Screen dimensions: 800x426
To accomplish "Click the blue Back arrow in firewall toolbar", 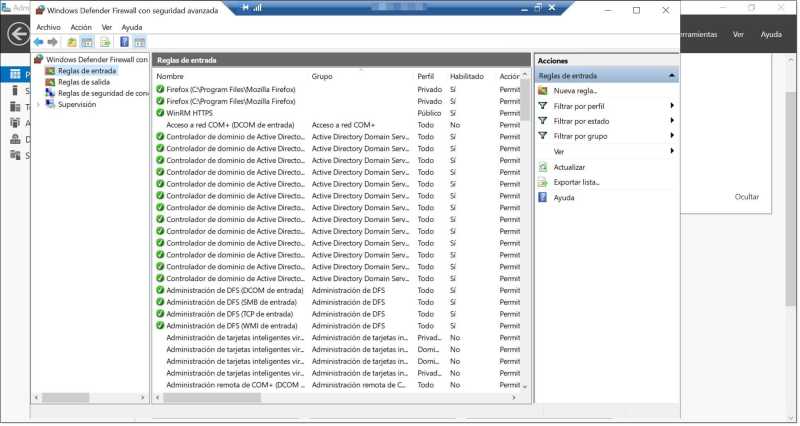I will pos(38,42).
